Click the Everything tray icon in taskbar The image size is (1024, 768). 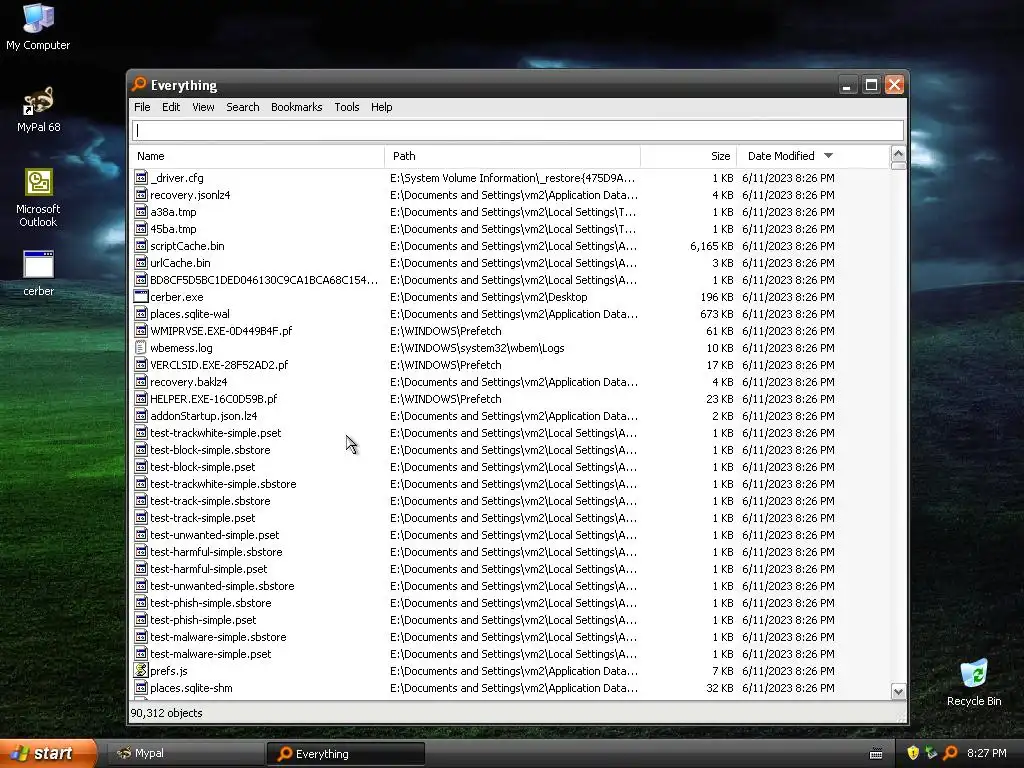951,753
